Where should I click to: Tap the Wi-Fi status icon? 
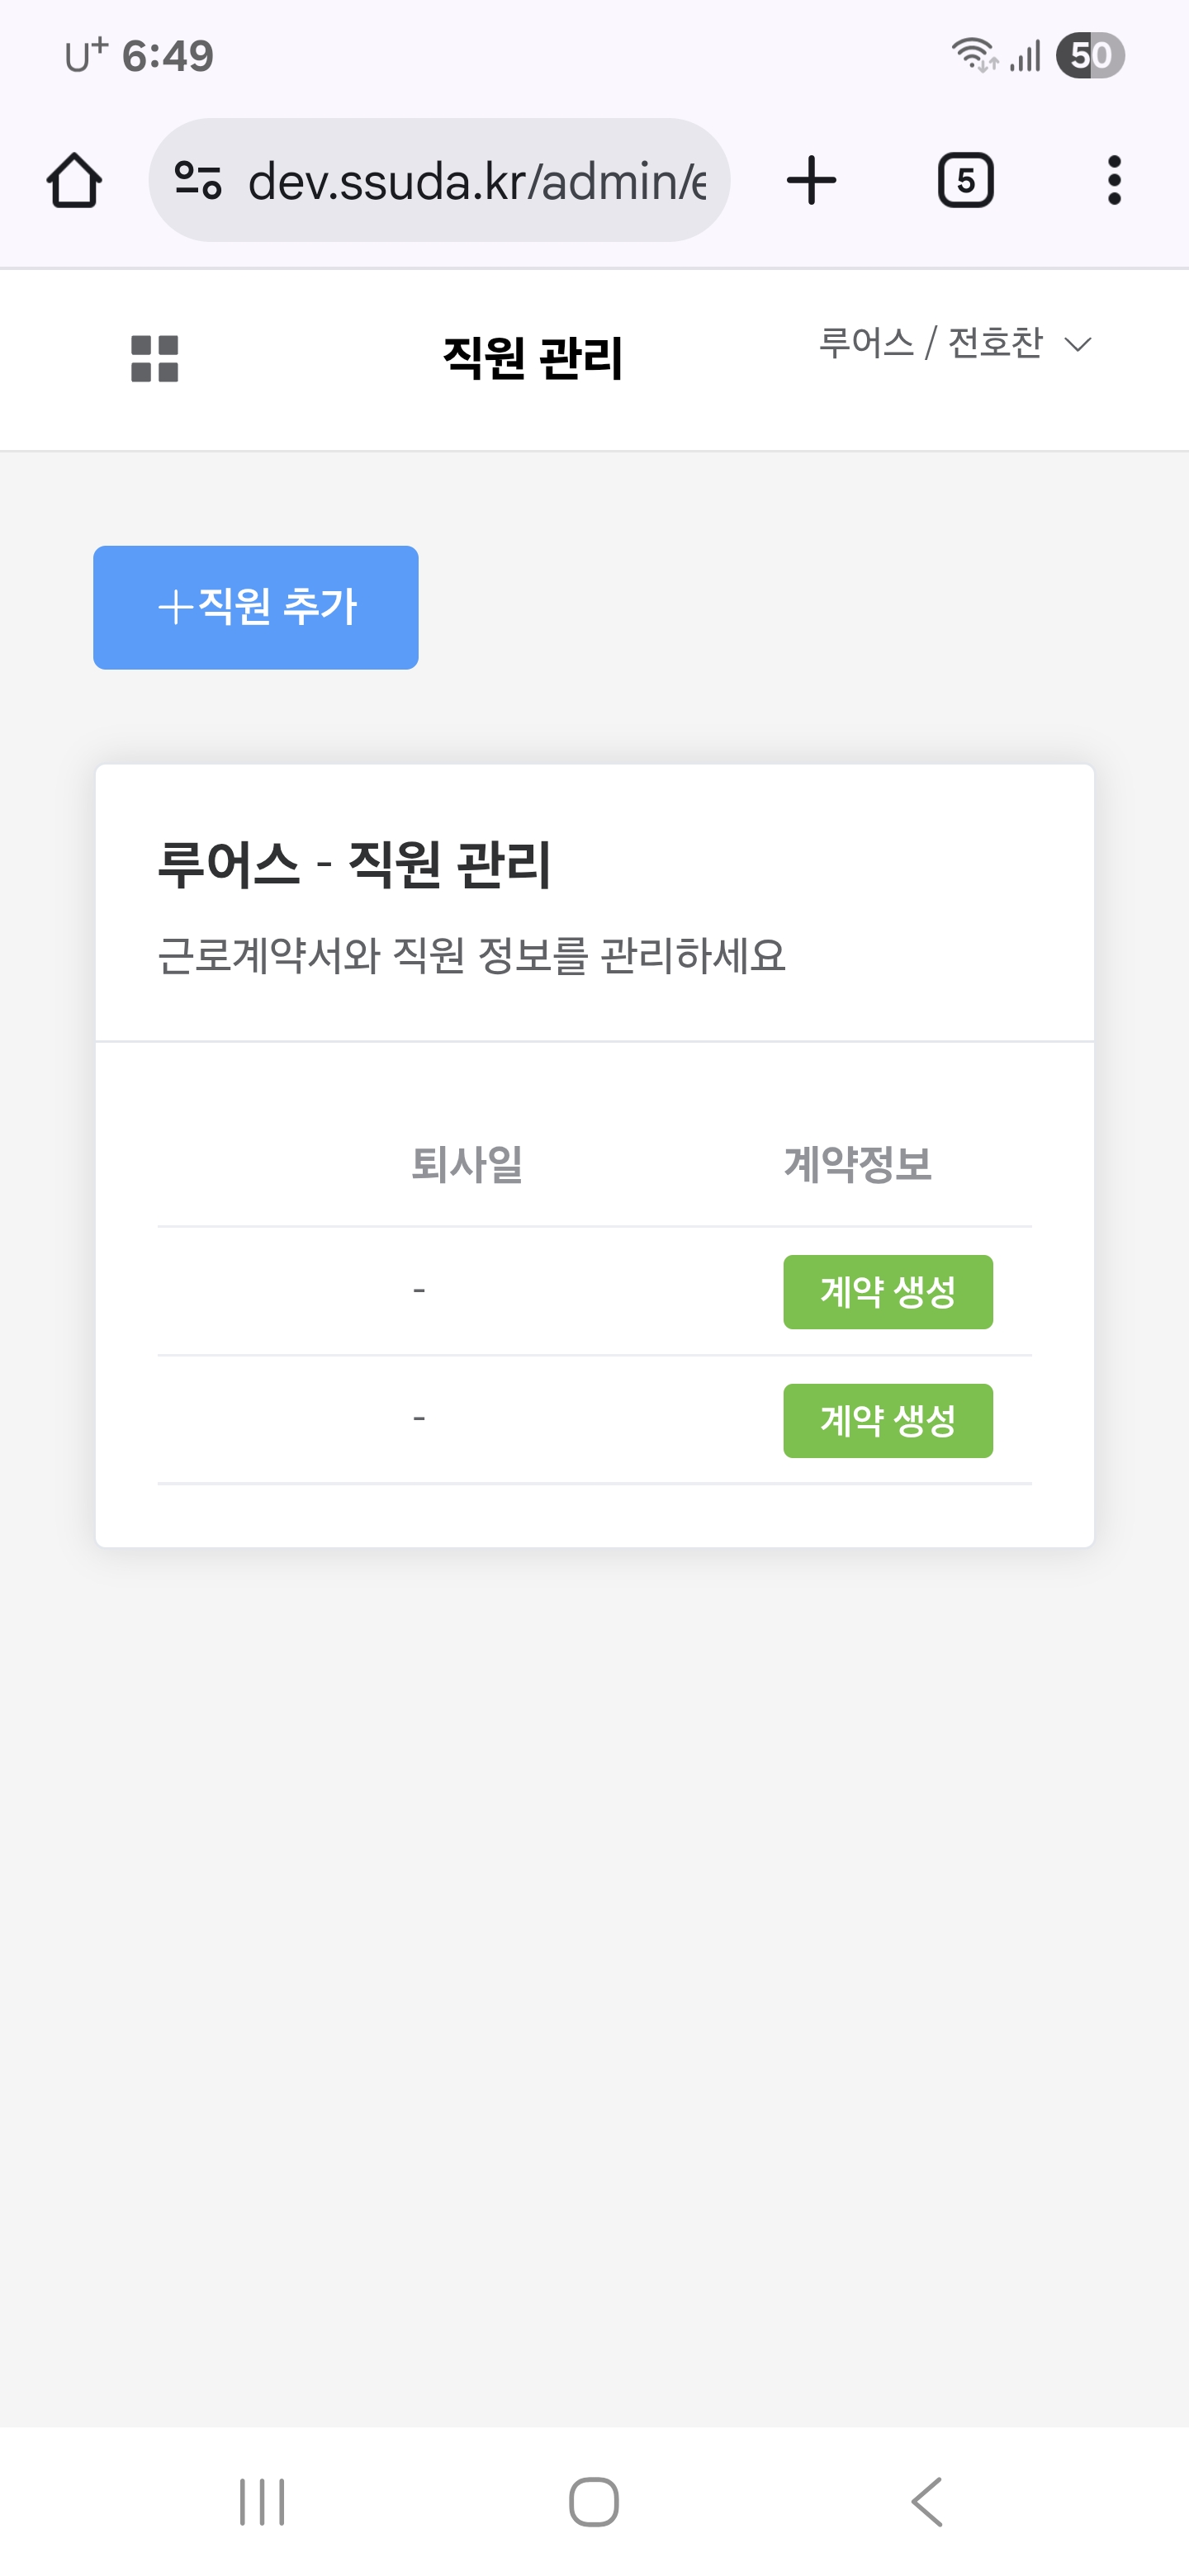point(972,55)
